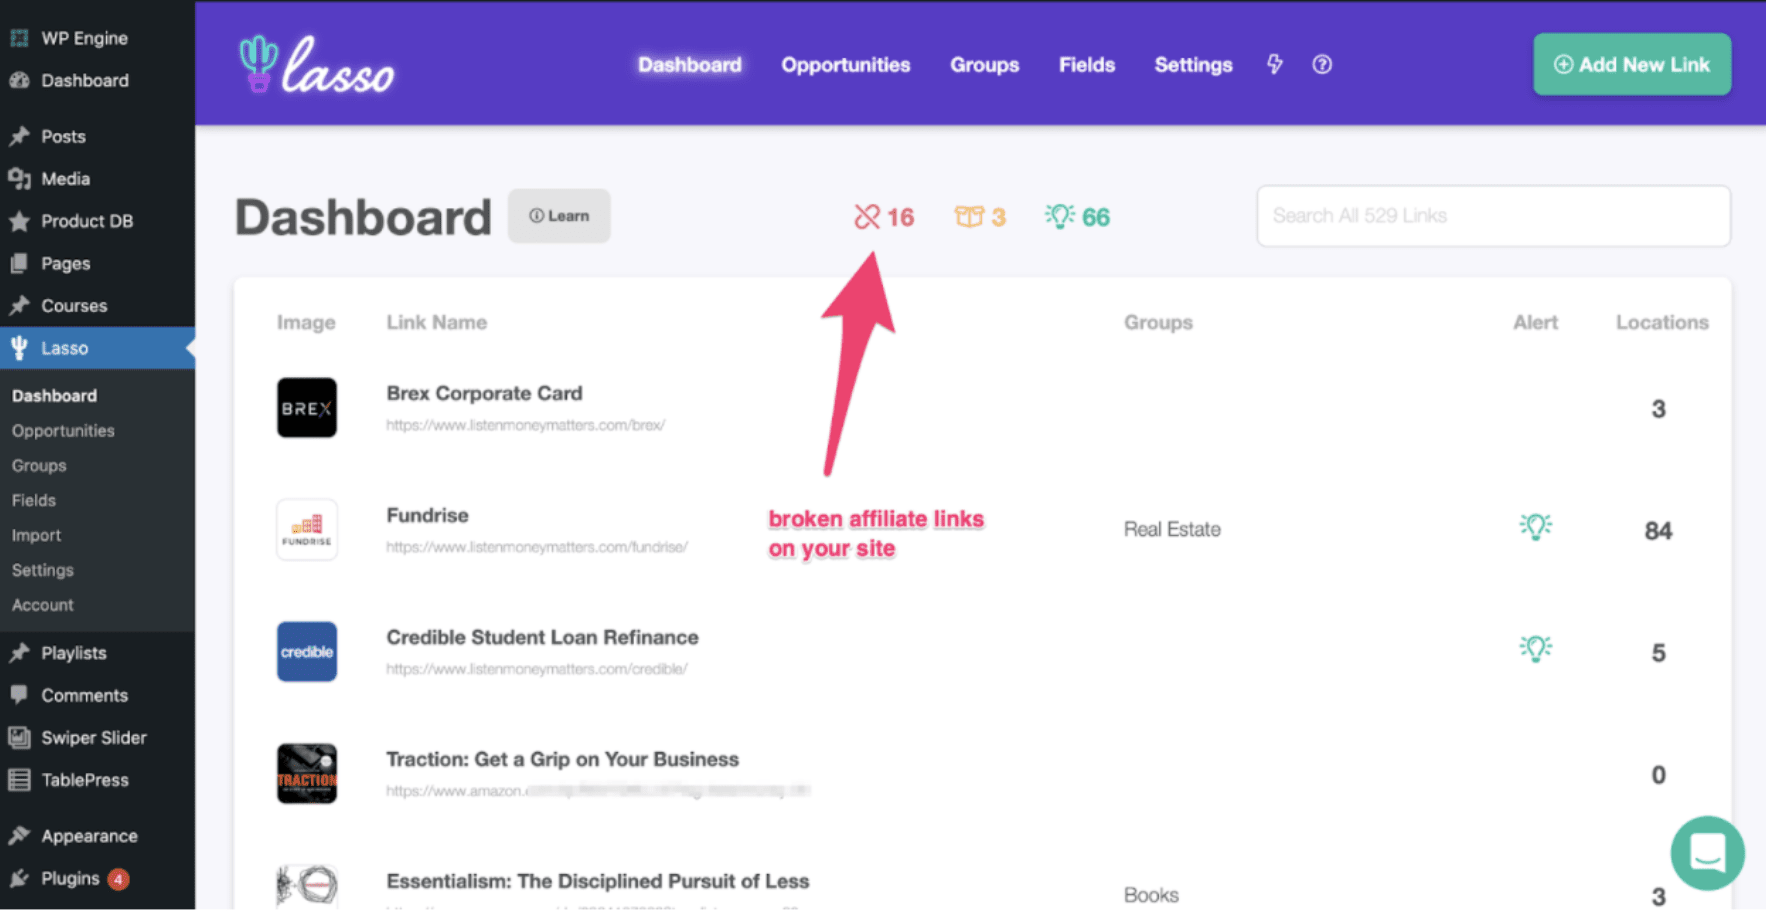
Task: Focus the Search All 529 Links field
Action: pyautogui.click(x=1492, y=216)
